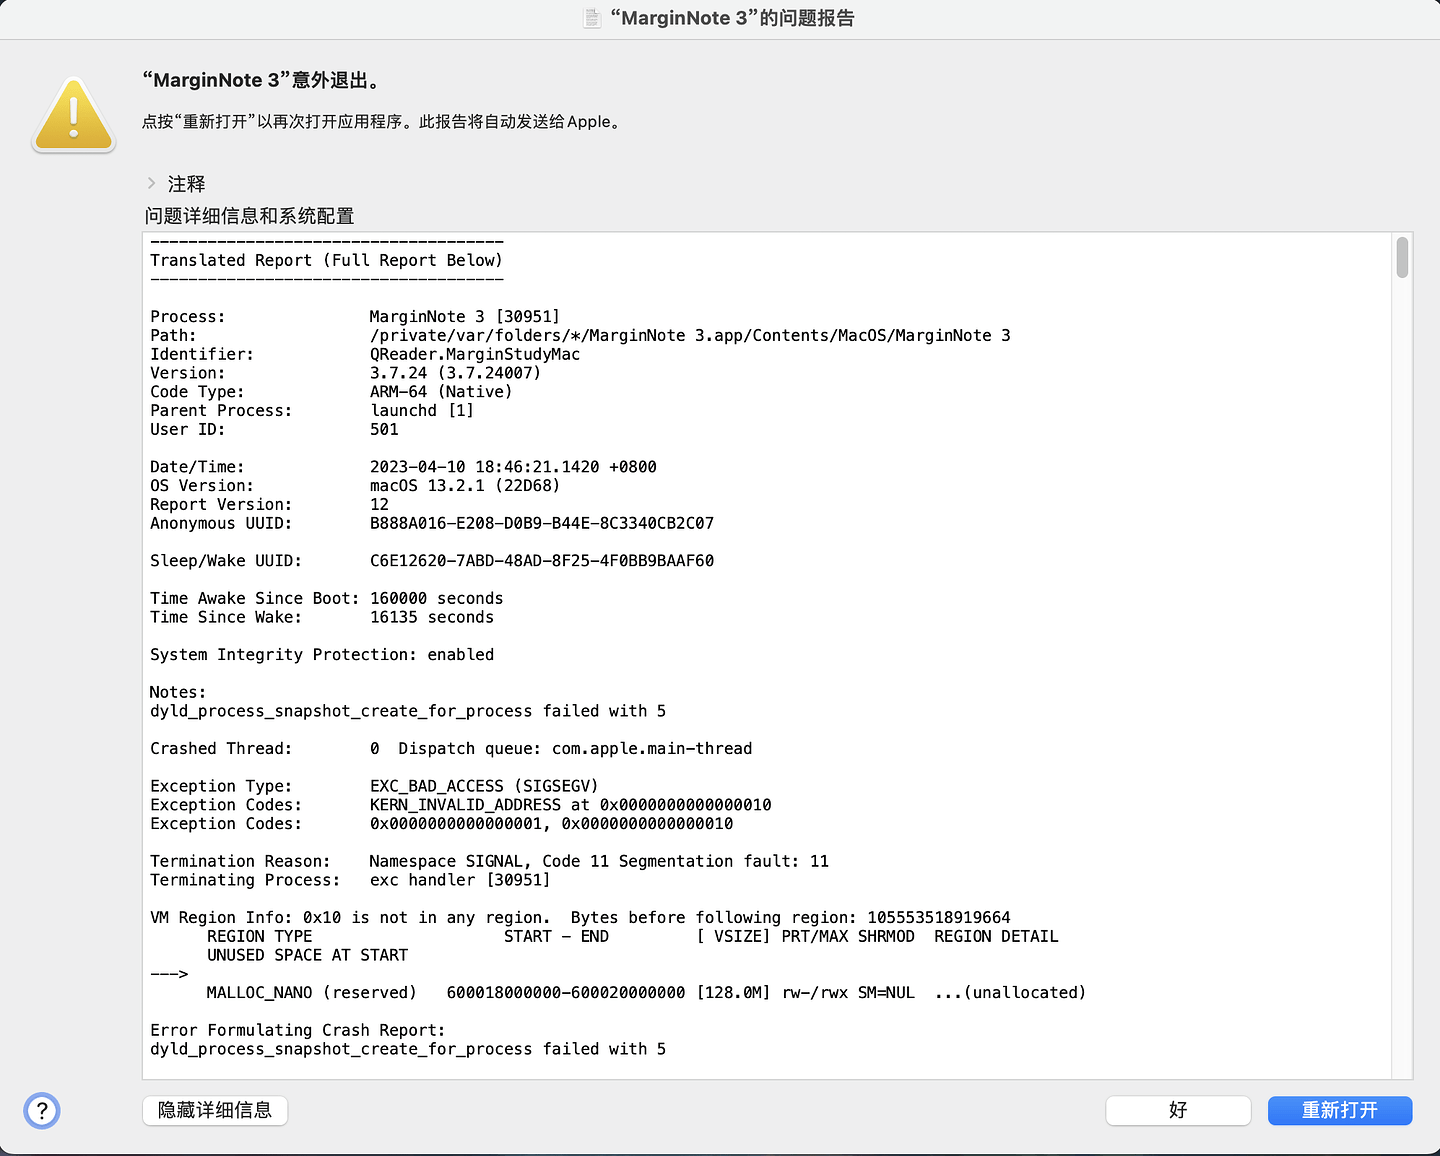Click the help question mark button
The image size is (1440, 1156).
42,1110
